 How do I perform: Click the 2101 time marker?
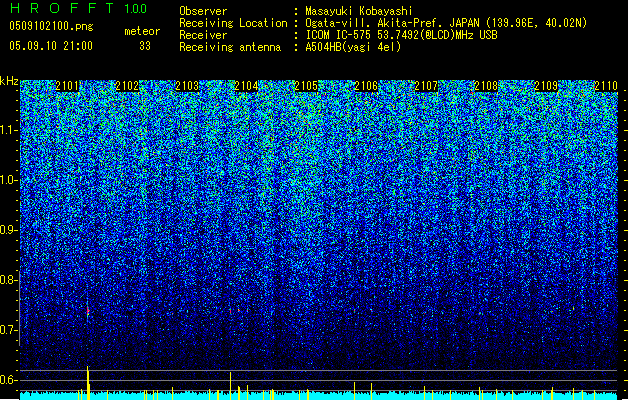click(x=67, y=86)
